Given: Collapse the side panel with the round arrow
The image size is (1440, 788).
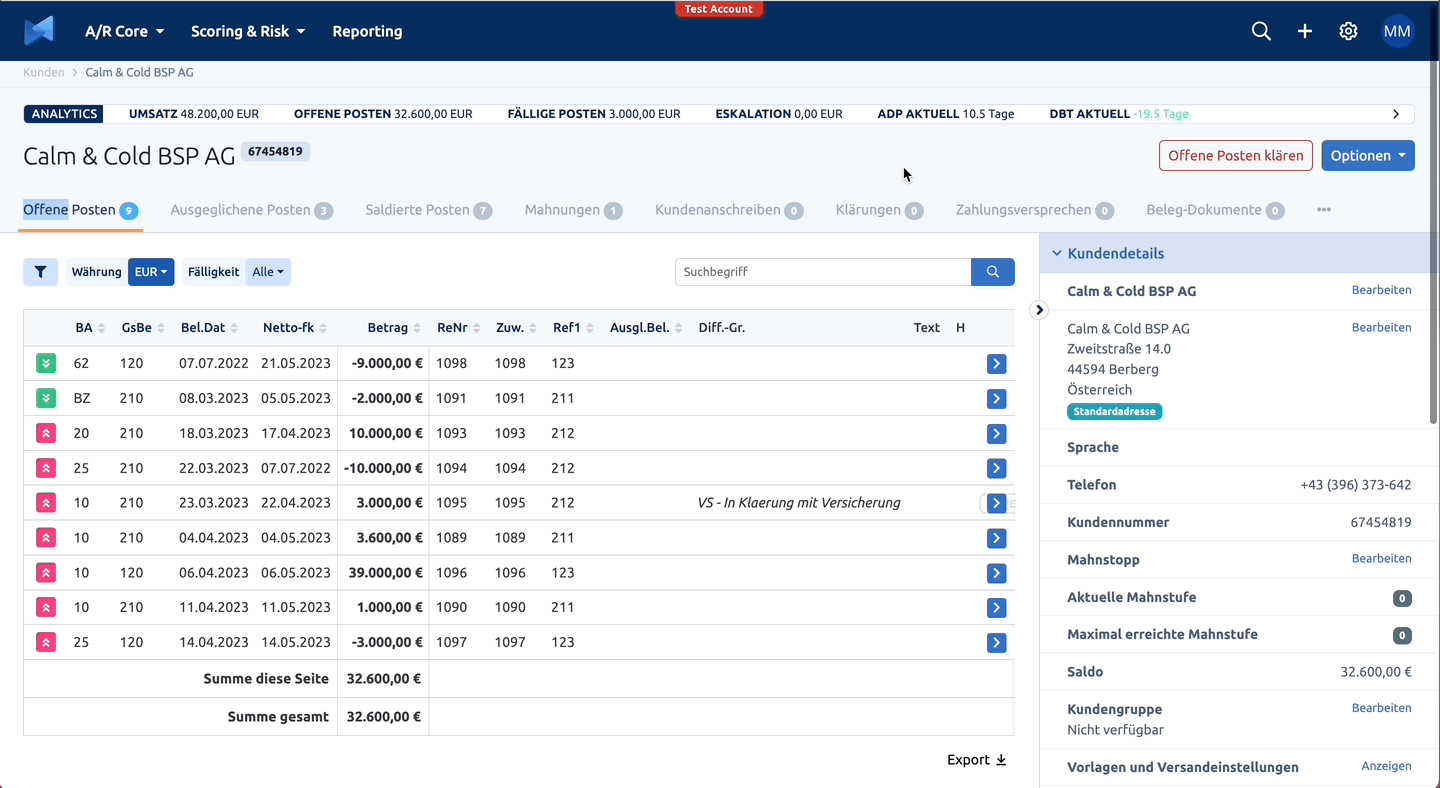Looking at the screenshot, I should coord(1040,310).
